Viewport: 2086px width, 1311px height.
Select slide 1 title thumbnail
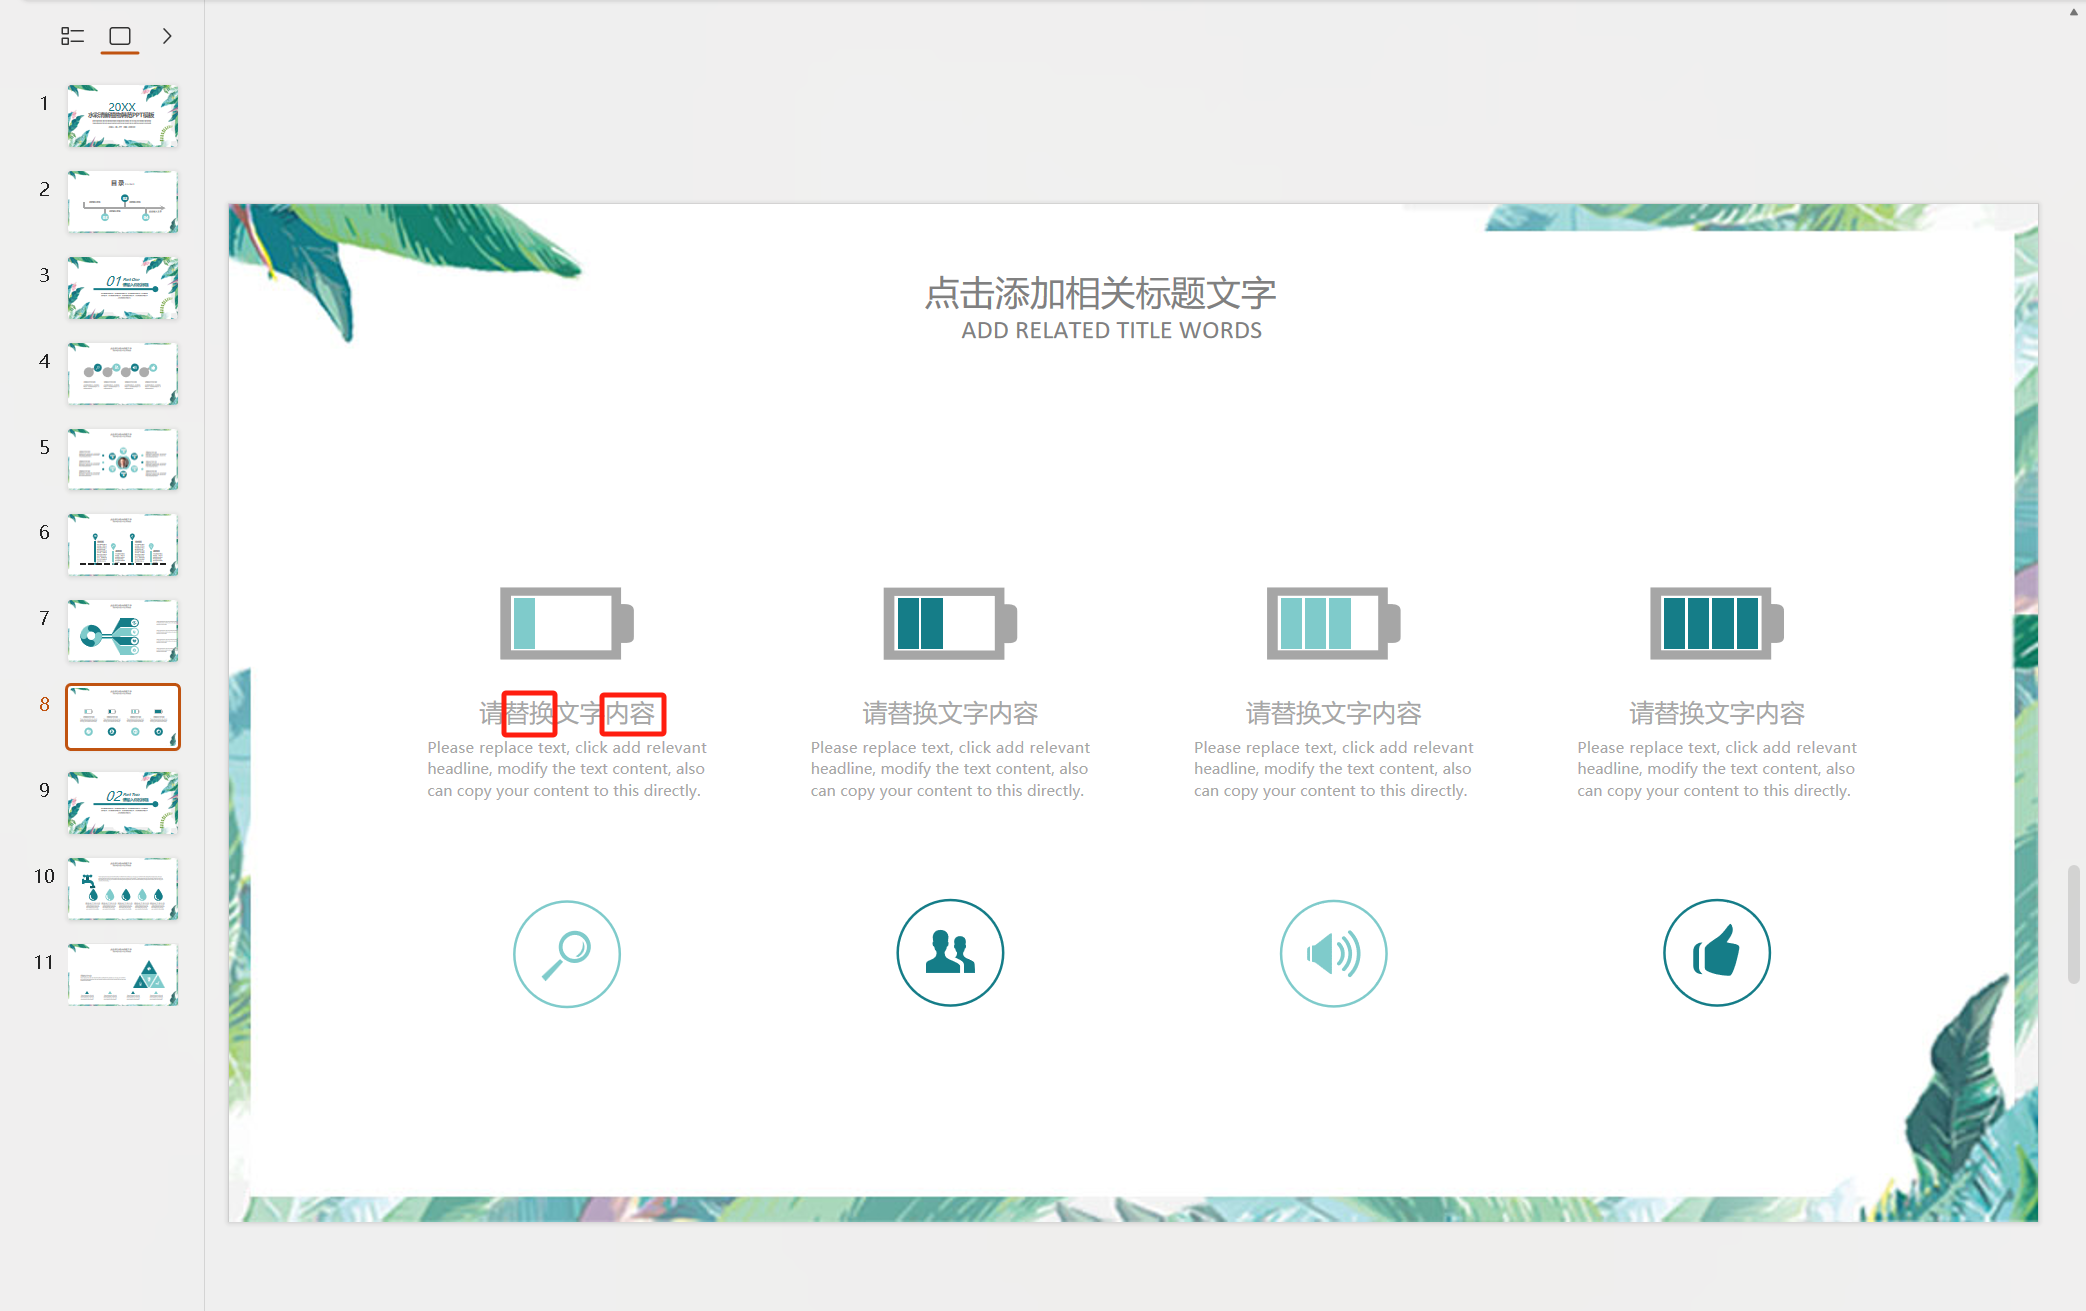click(x=122, y=115)
